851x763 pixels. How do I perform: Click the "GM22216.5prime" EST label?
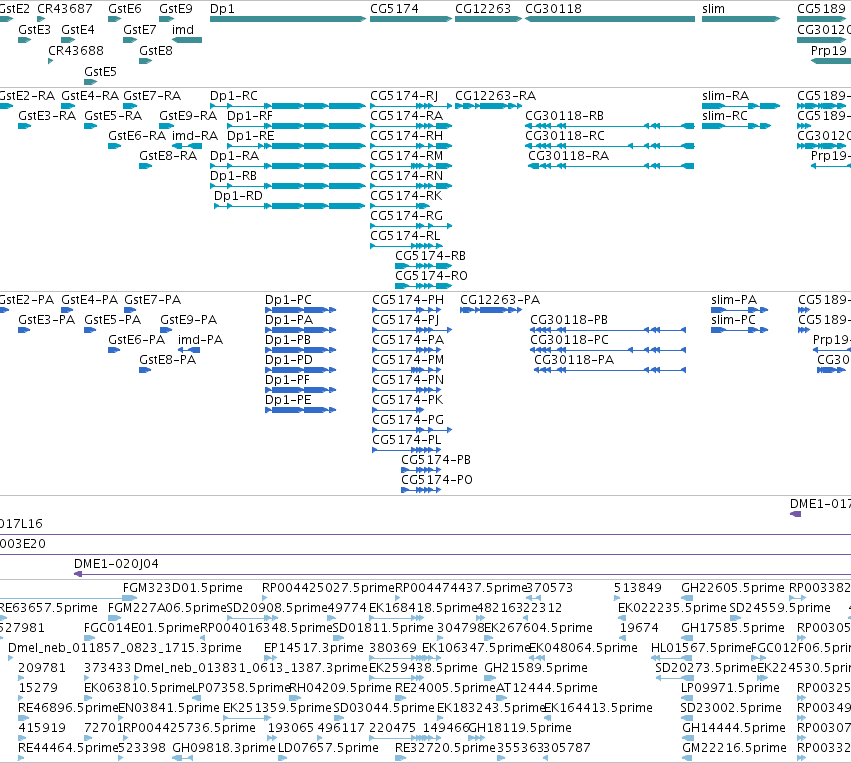pos(734,748)
